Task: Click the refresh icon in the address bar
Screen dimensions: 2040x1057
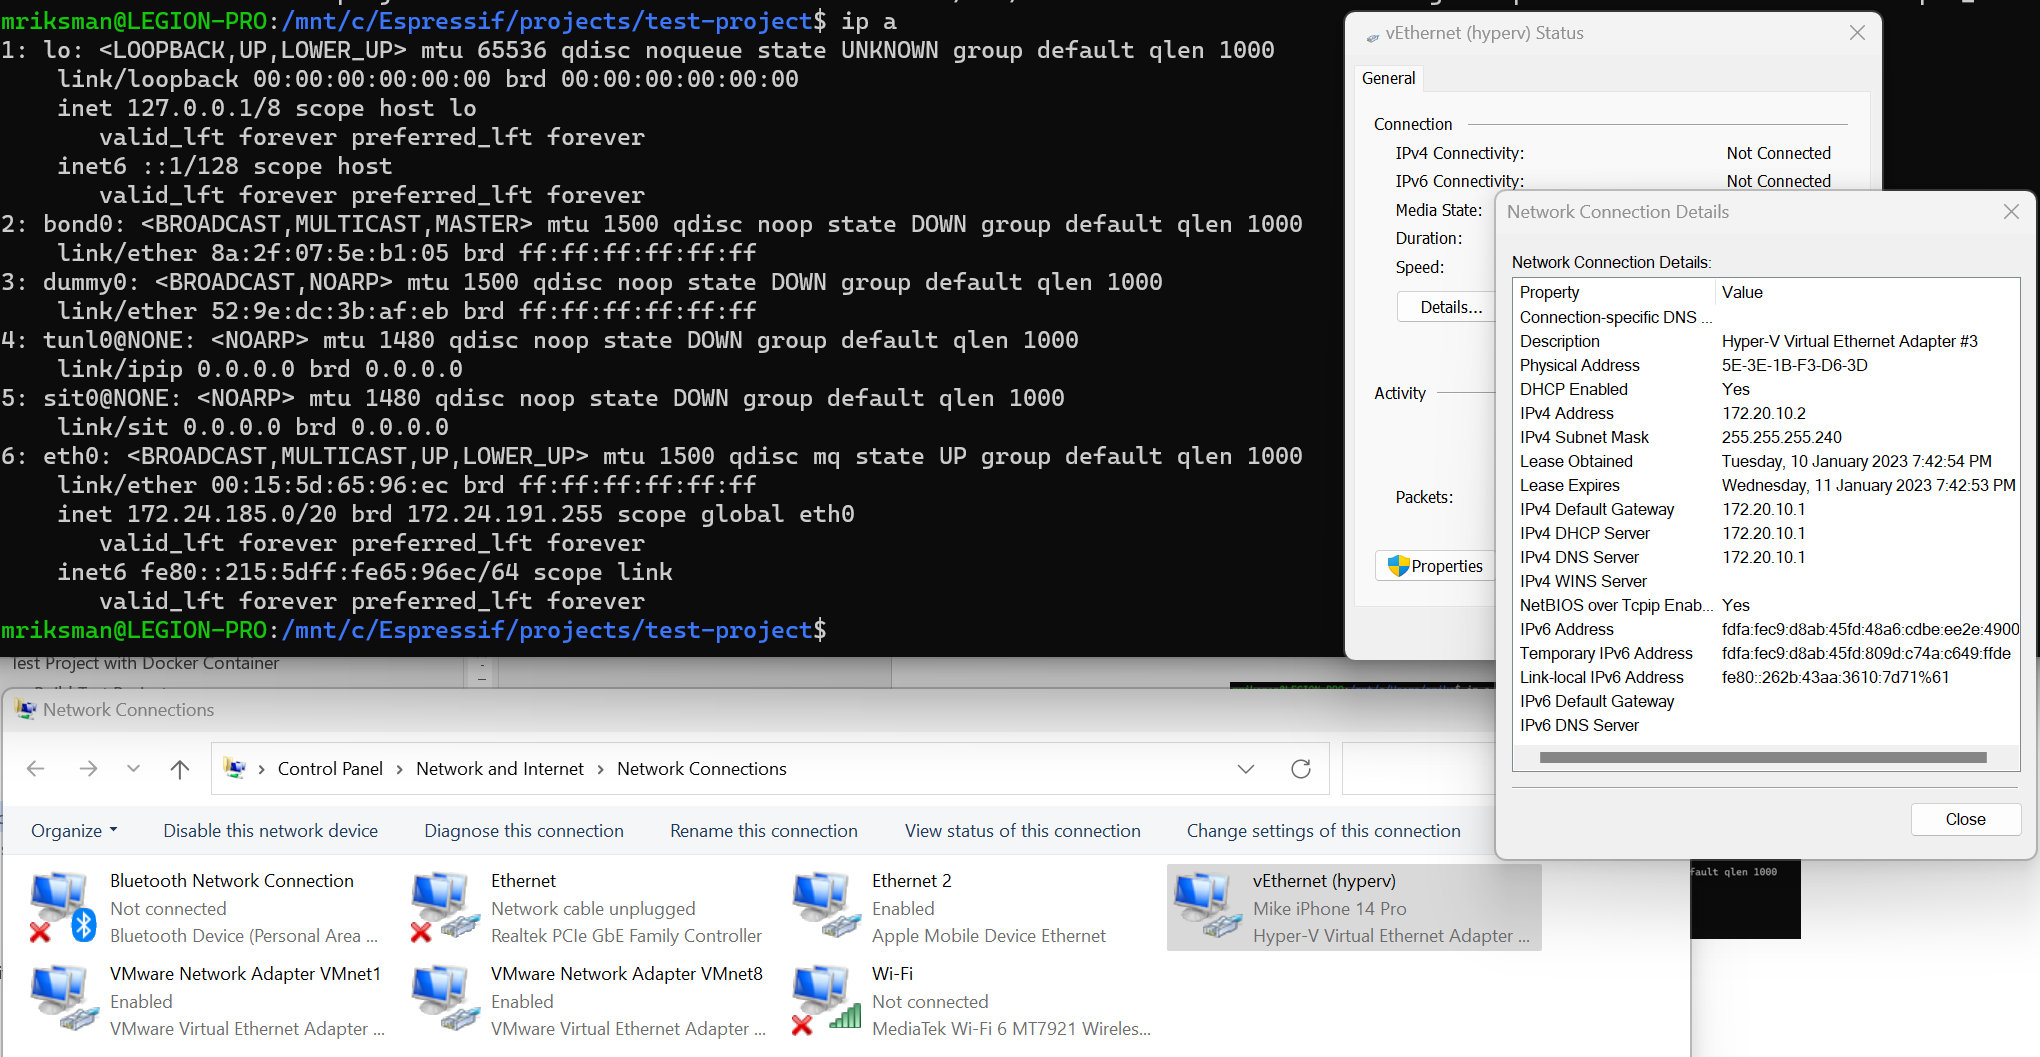Action: (x=1300, y=768)
